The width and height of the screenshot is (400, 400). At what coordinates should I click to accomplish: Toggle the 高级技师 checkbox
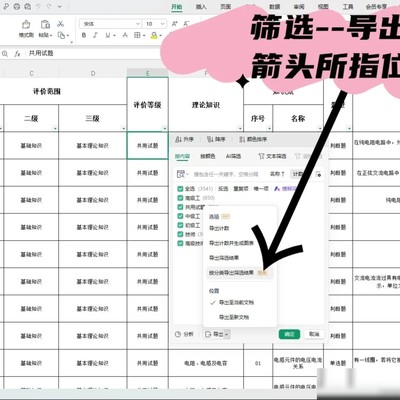pos(180,243)
